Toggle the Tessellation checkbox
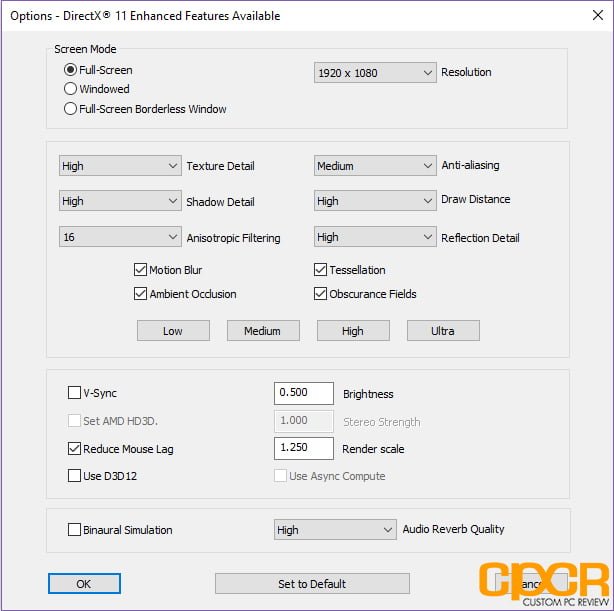This screenshot has height=611, width=614. point(320,270)
